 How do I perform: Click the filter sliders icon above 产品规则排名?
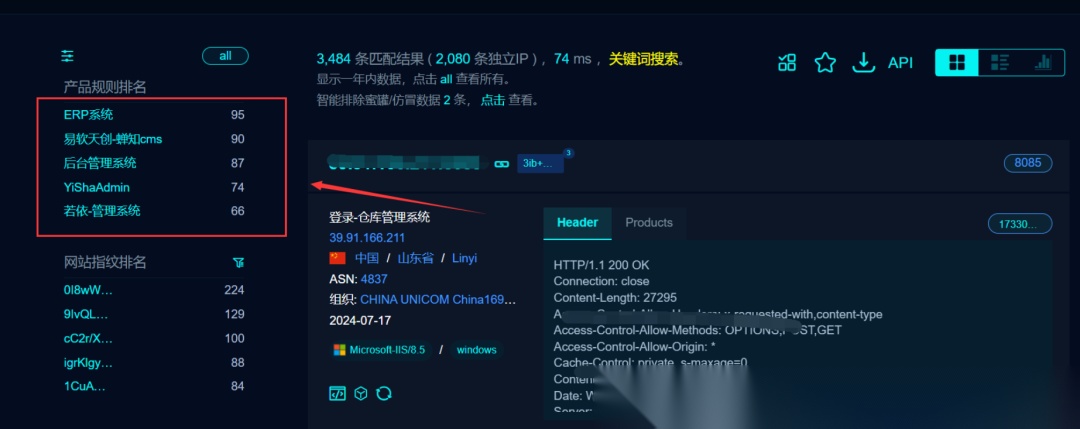pyautogui.click(x=68, y=56)
